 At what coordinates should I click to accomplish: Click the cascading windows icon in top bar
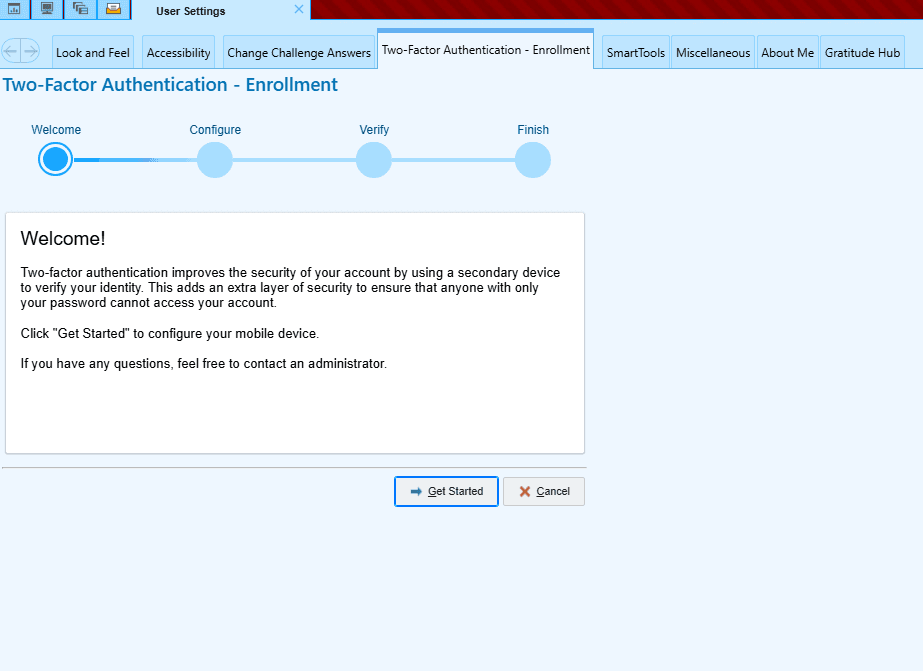pos(80,10)
